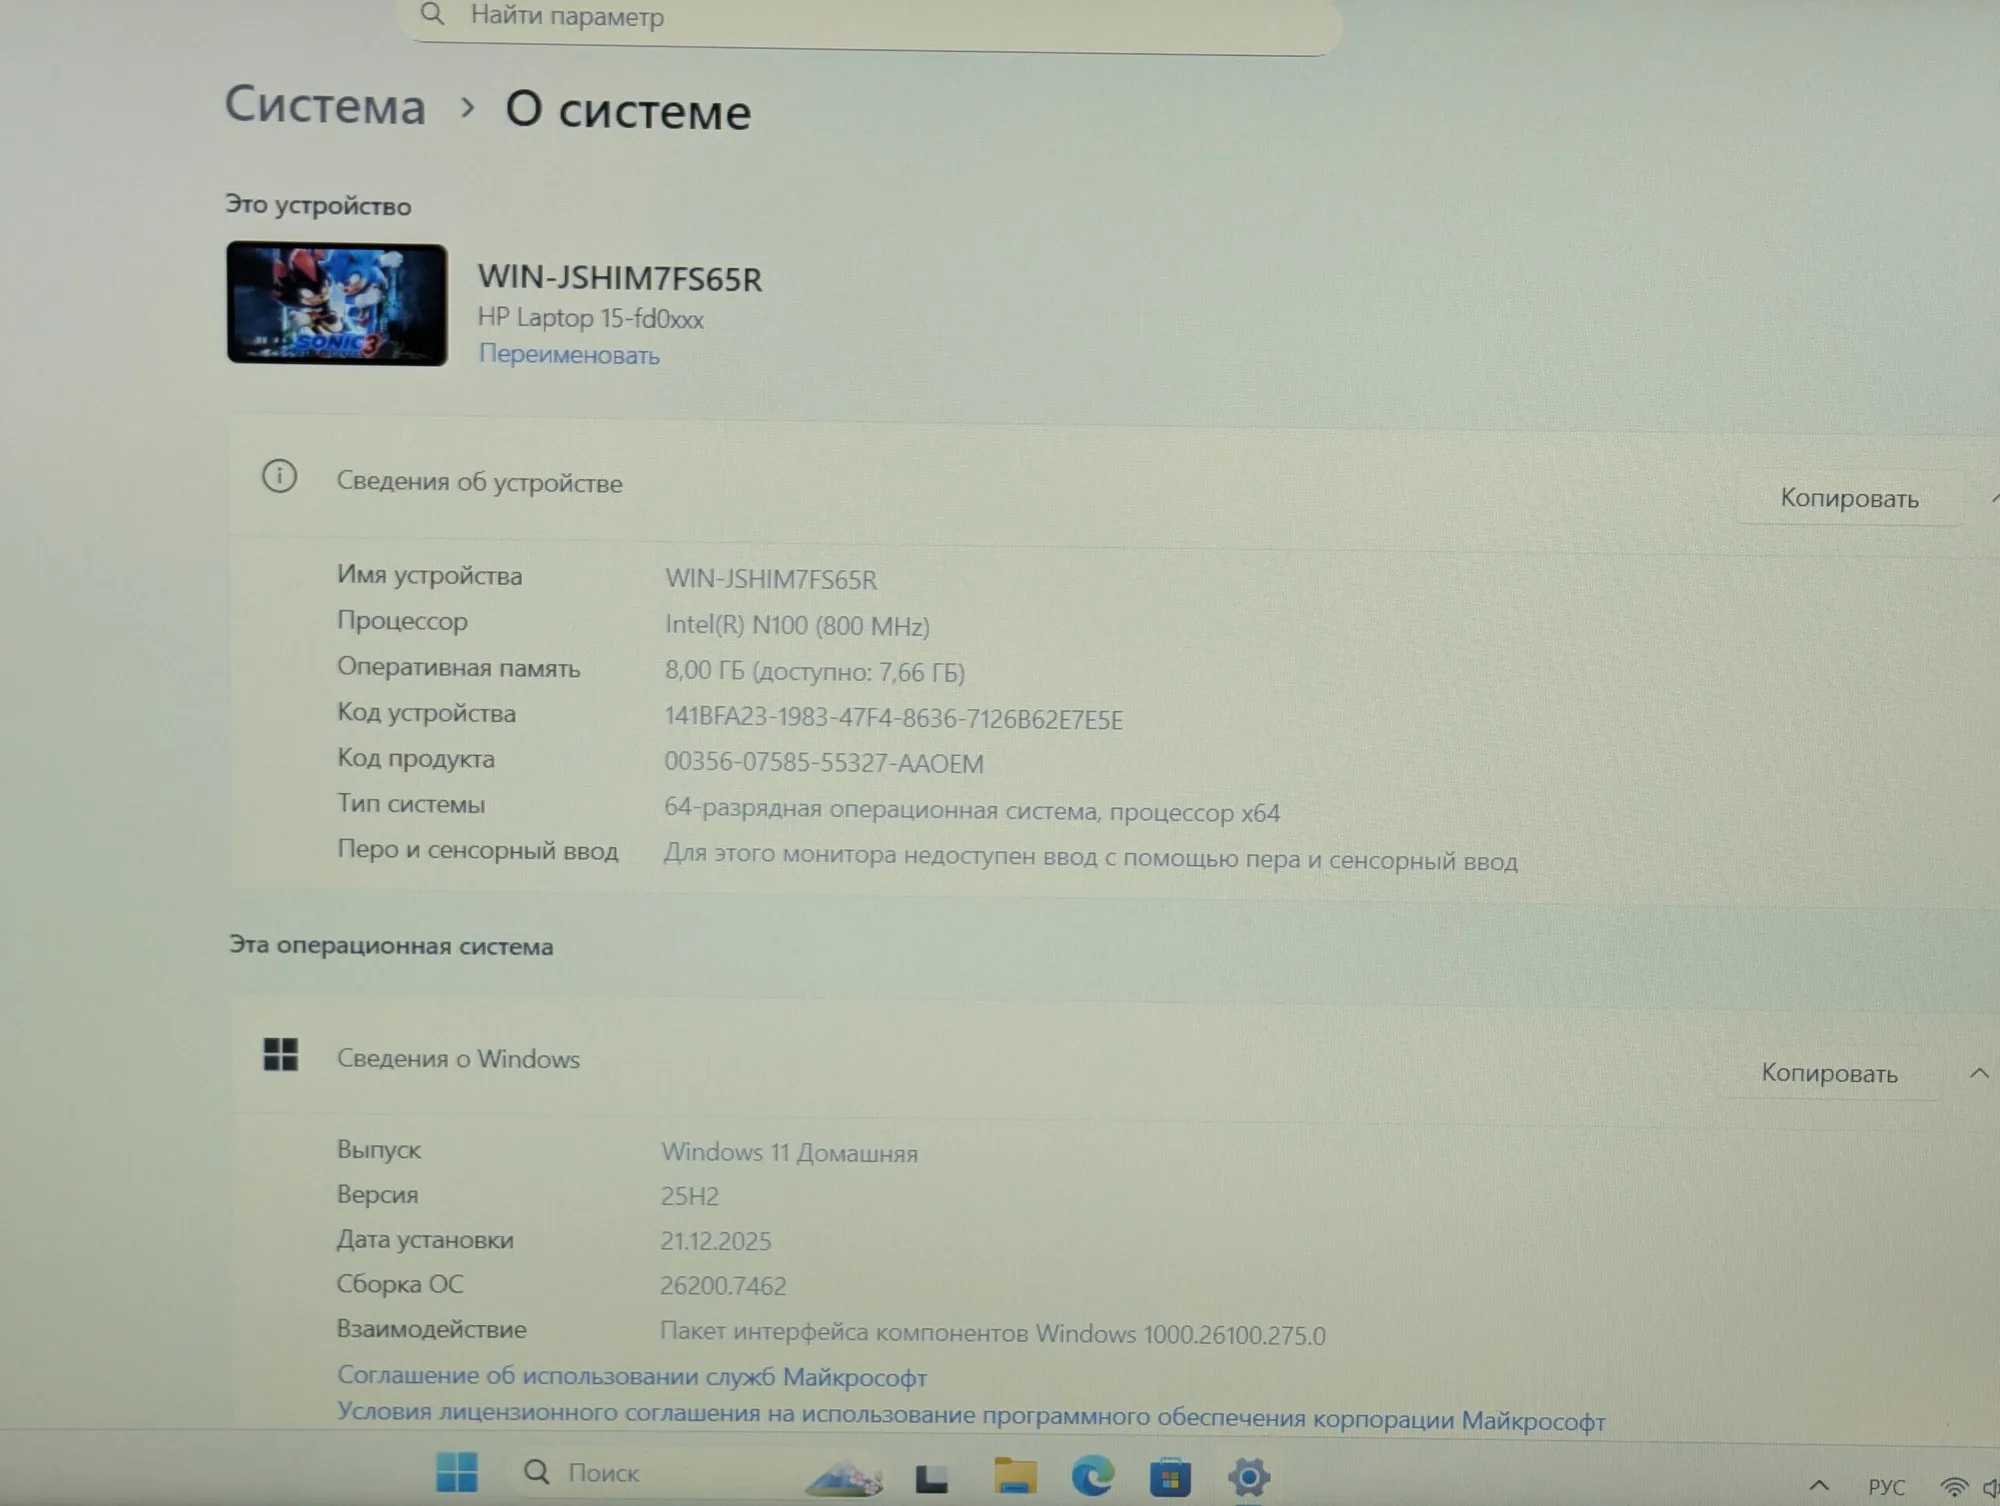Copy Windows information with Копировать button

[x=1829, y=1073]
